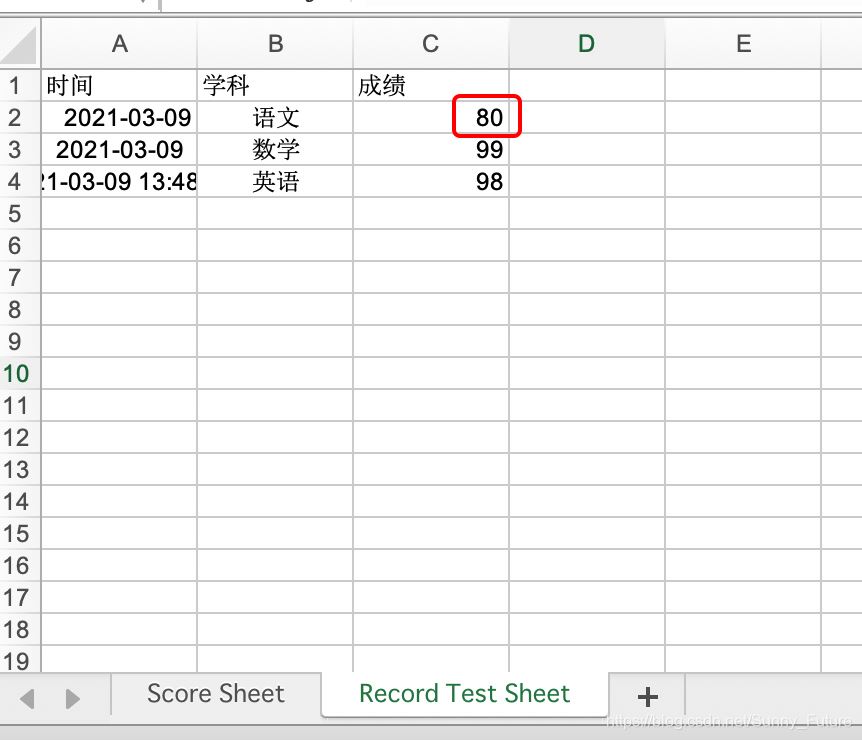Click column E header
This screenshot has width=862, height=740.
pos(743,44)
